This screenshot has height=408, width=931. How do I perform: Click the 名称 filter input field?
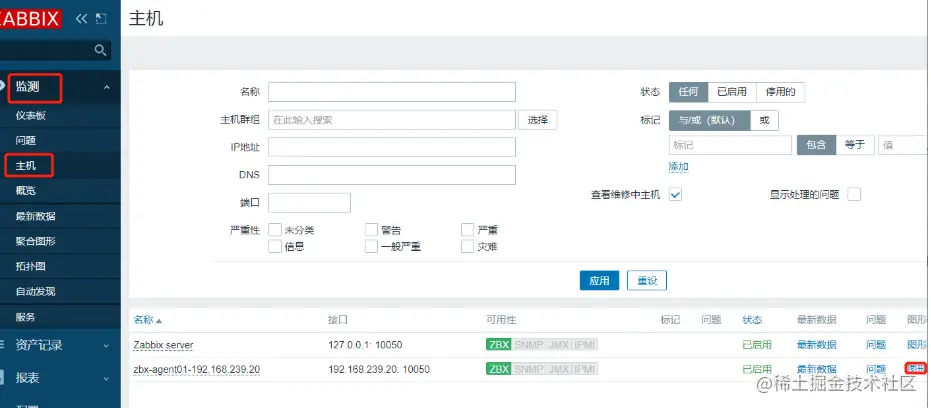(x=392, y=92)
